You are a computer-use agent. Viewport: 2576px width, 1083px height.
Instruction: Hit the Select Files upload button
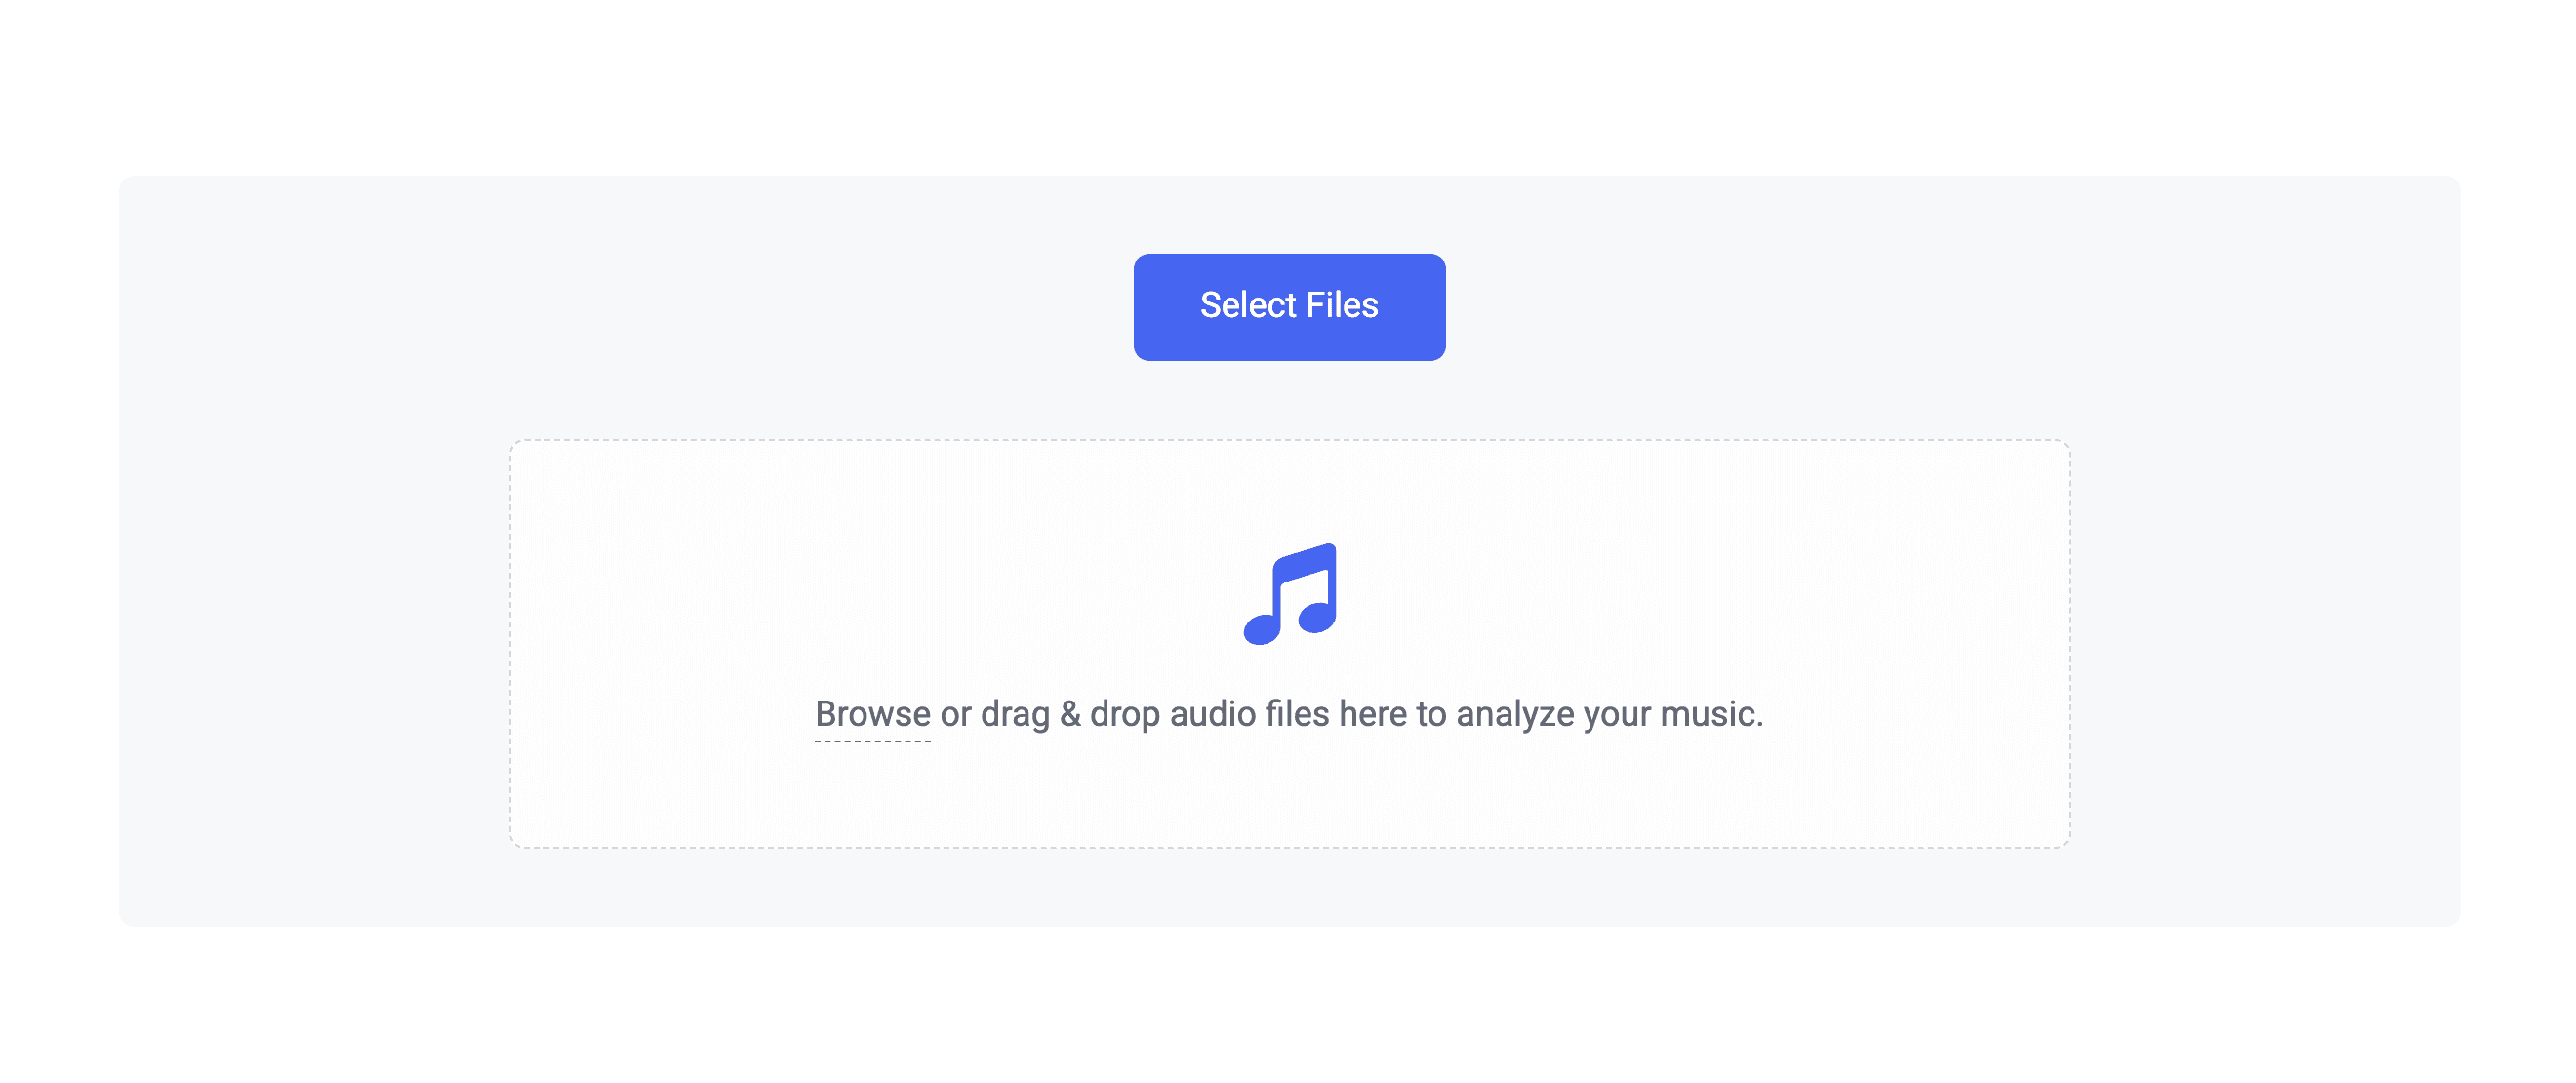pyautogui.click(x=1289, y=307)
